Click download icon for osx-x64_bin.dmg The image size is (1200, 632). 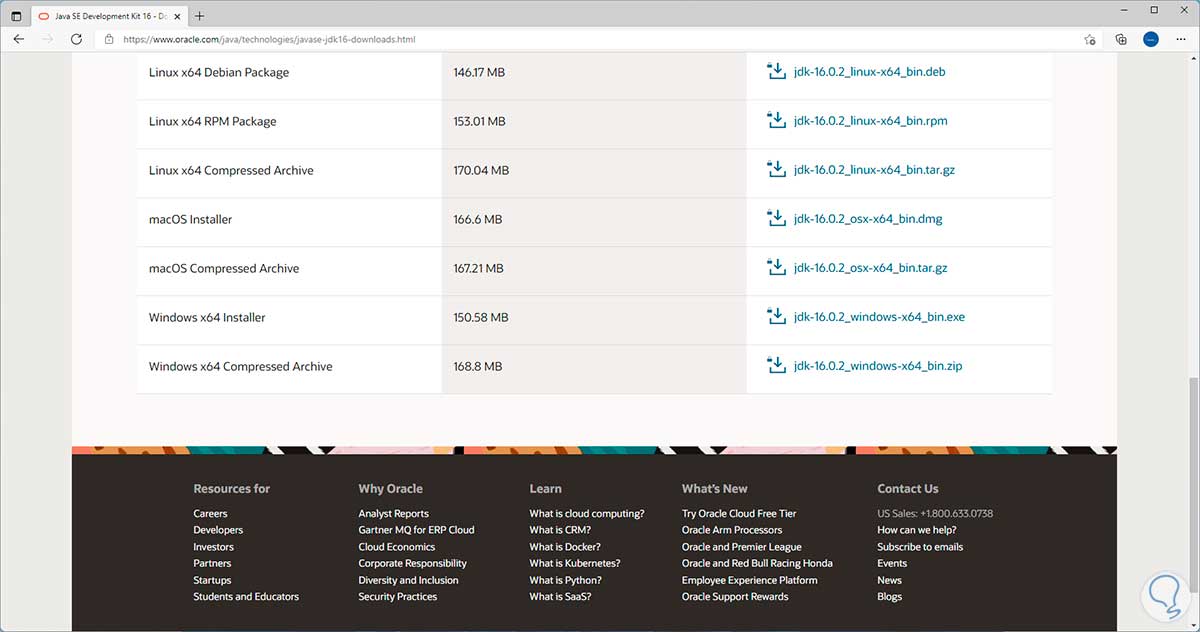point(776,218)
